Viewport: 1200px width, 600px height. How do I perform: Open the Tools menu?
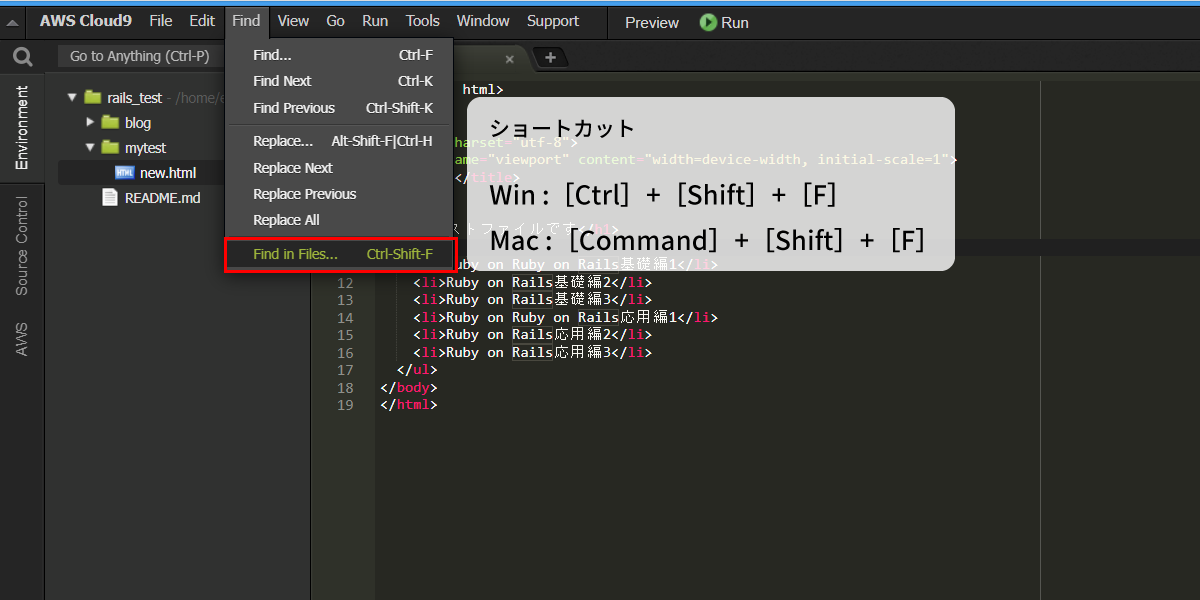coord(423,21)
